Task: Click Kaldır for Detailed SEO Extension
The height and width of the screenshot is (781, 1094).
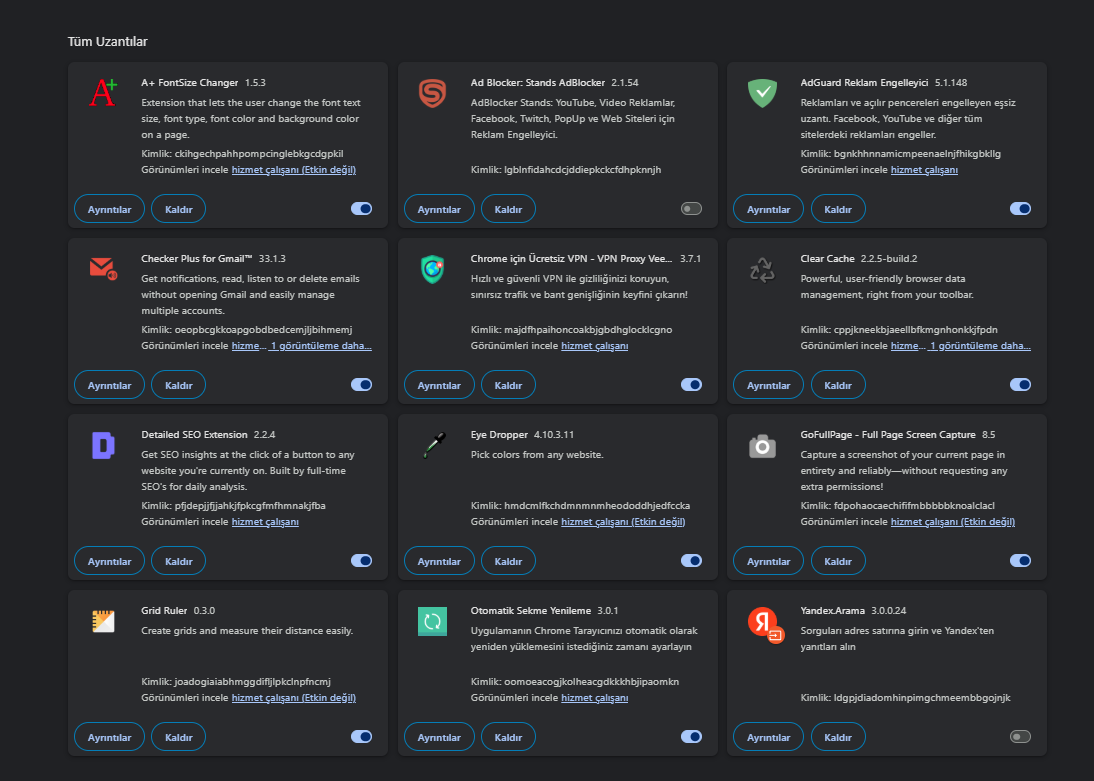Action: click(x=179, y=560)
